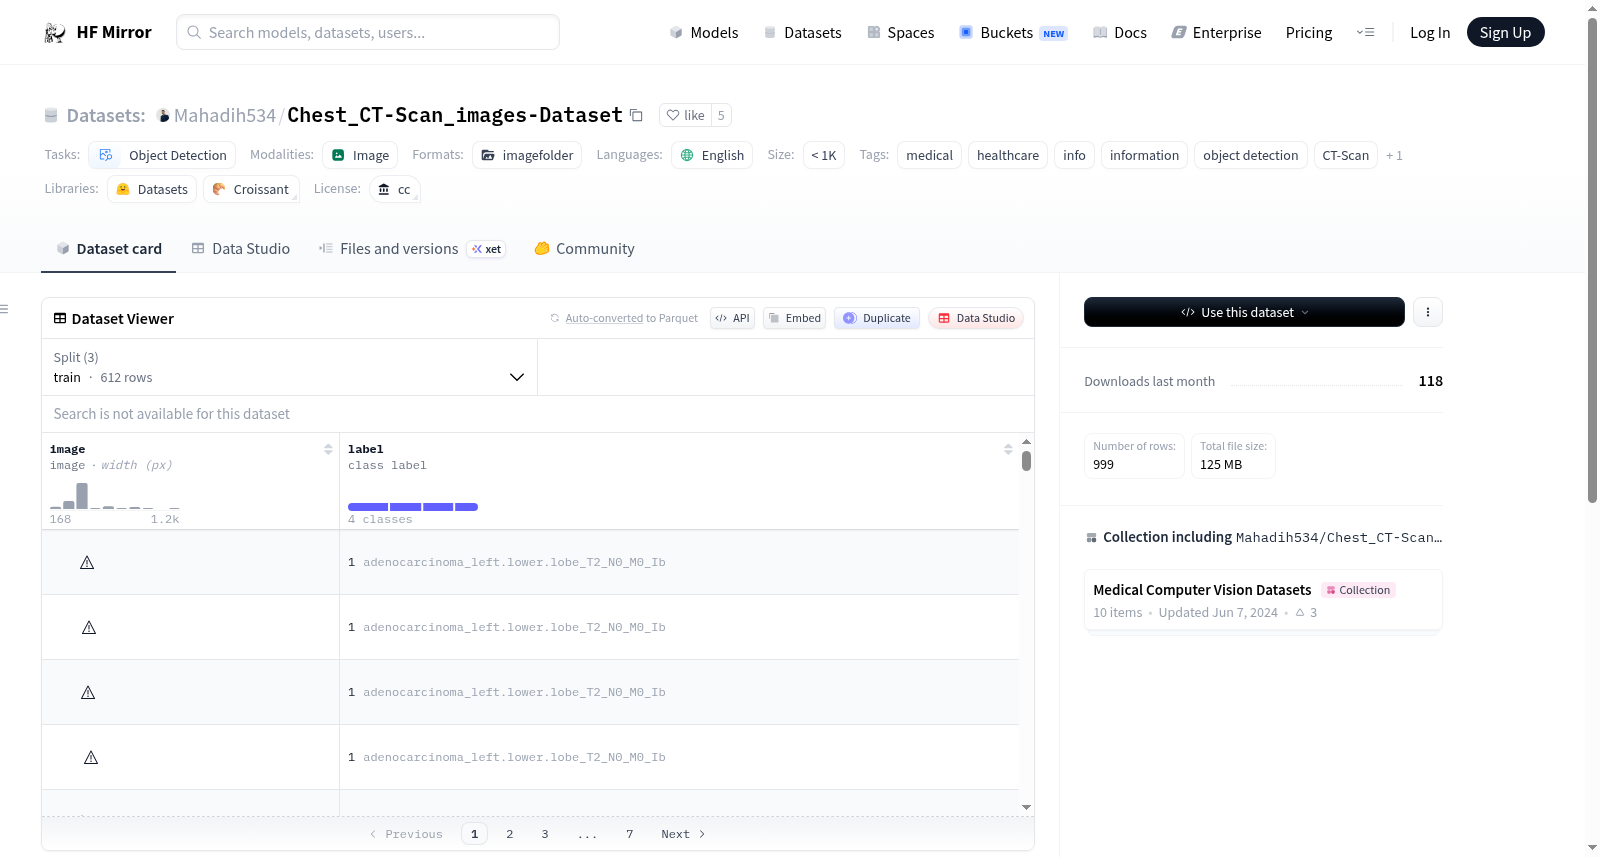The image size is (1600, 857).
Task: Click Log In
Action: pos(1430,32)
